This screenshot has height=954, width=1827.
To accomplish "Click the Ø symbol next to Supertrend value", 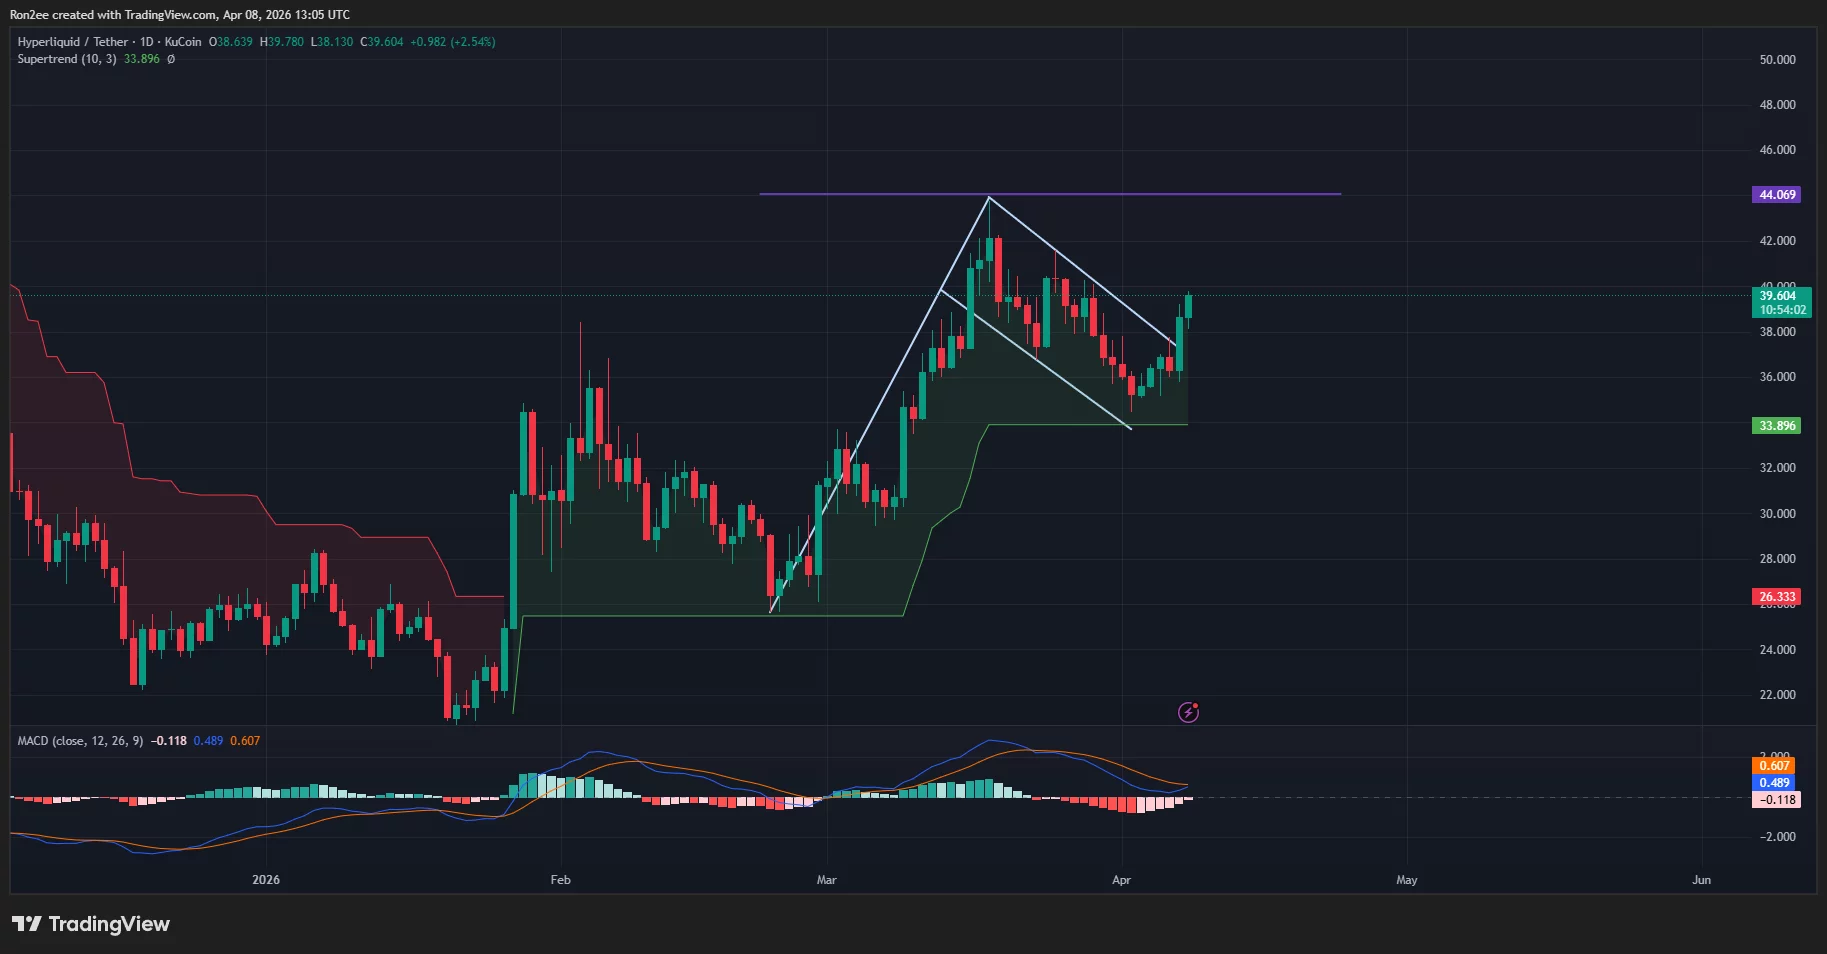I will click(169, 59).
